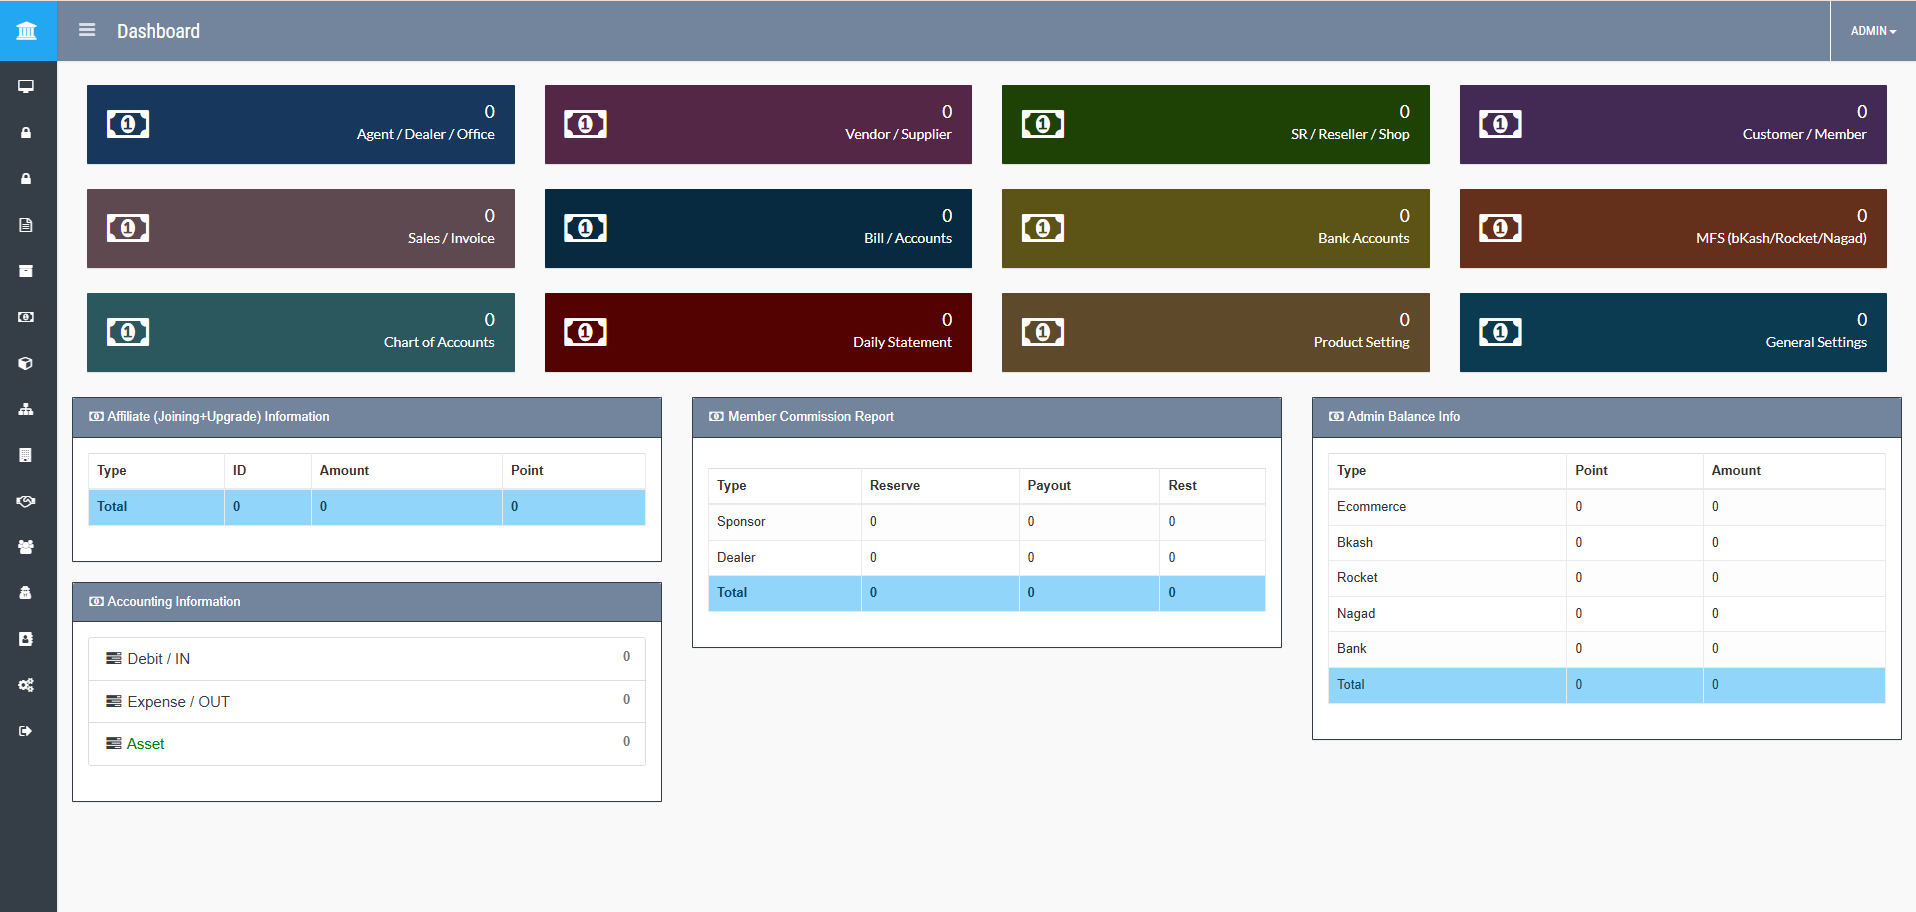Open the document file sidebar icon
Image resolution: width=1916 pixels, height=912 pixels.
(26, 225)
